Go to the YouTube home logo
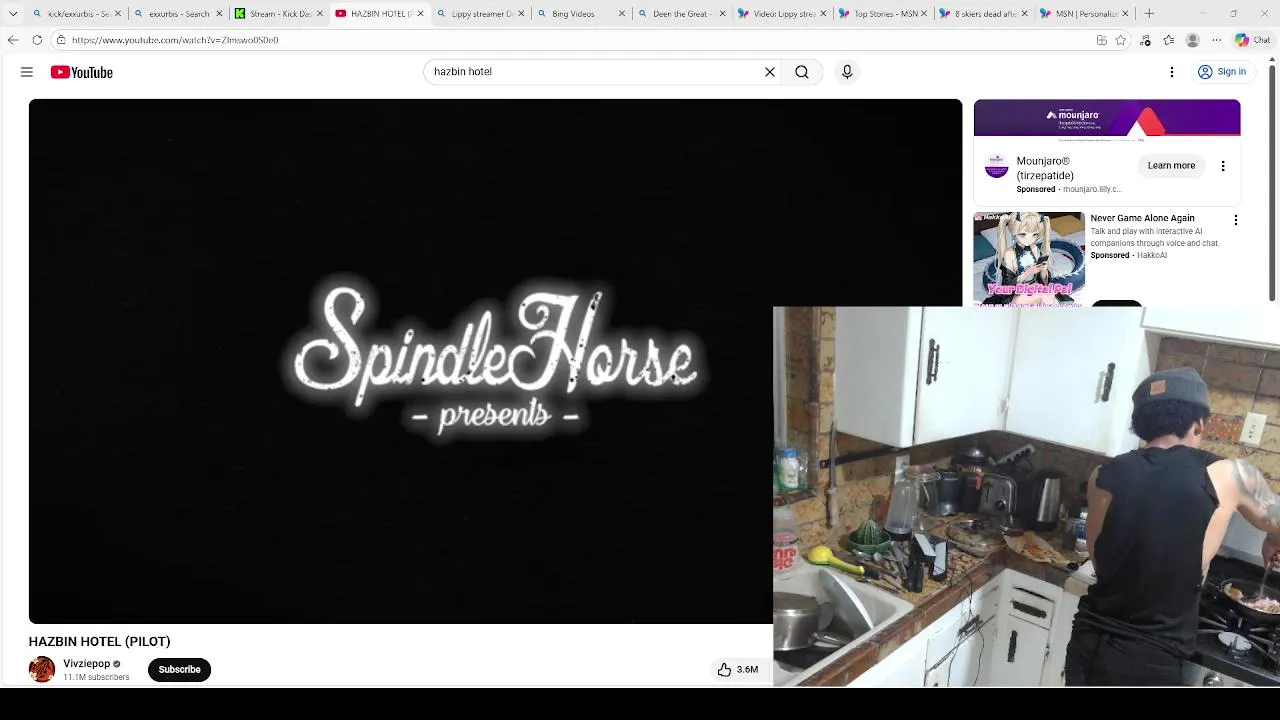Image resolution: width=1280 pixels, height=720 pixels. (82, 72)
